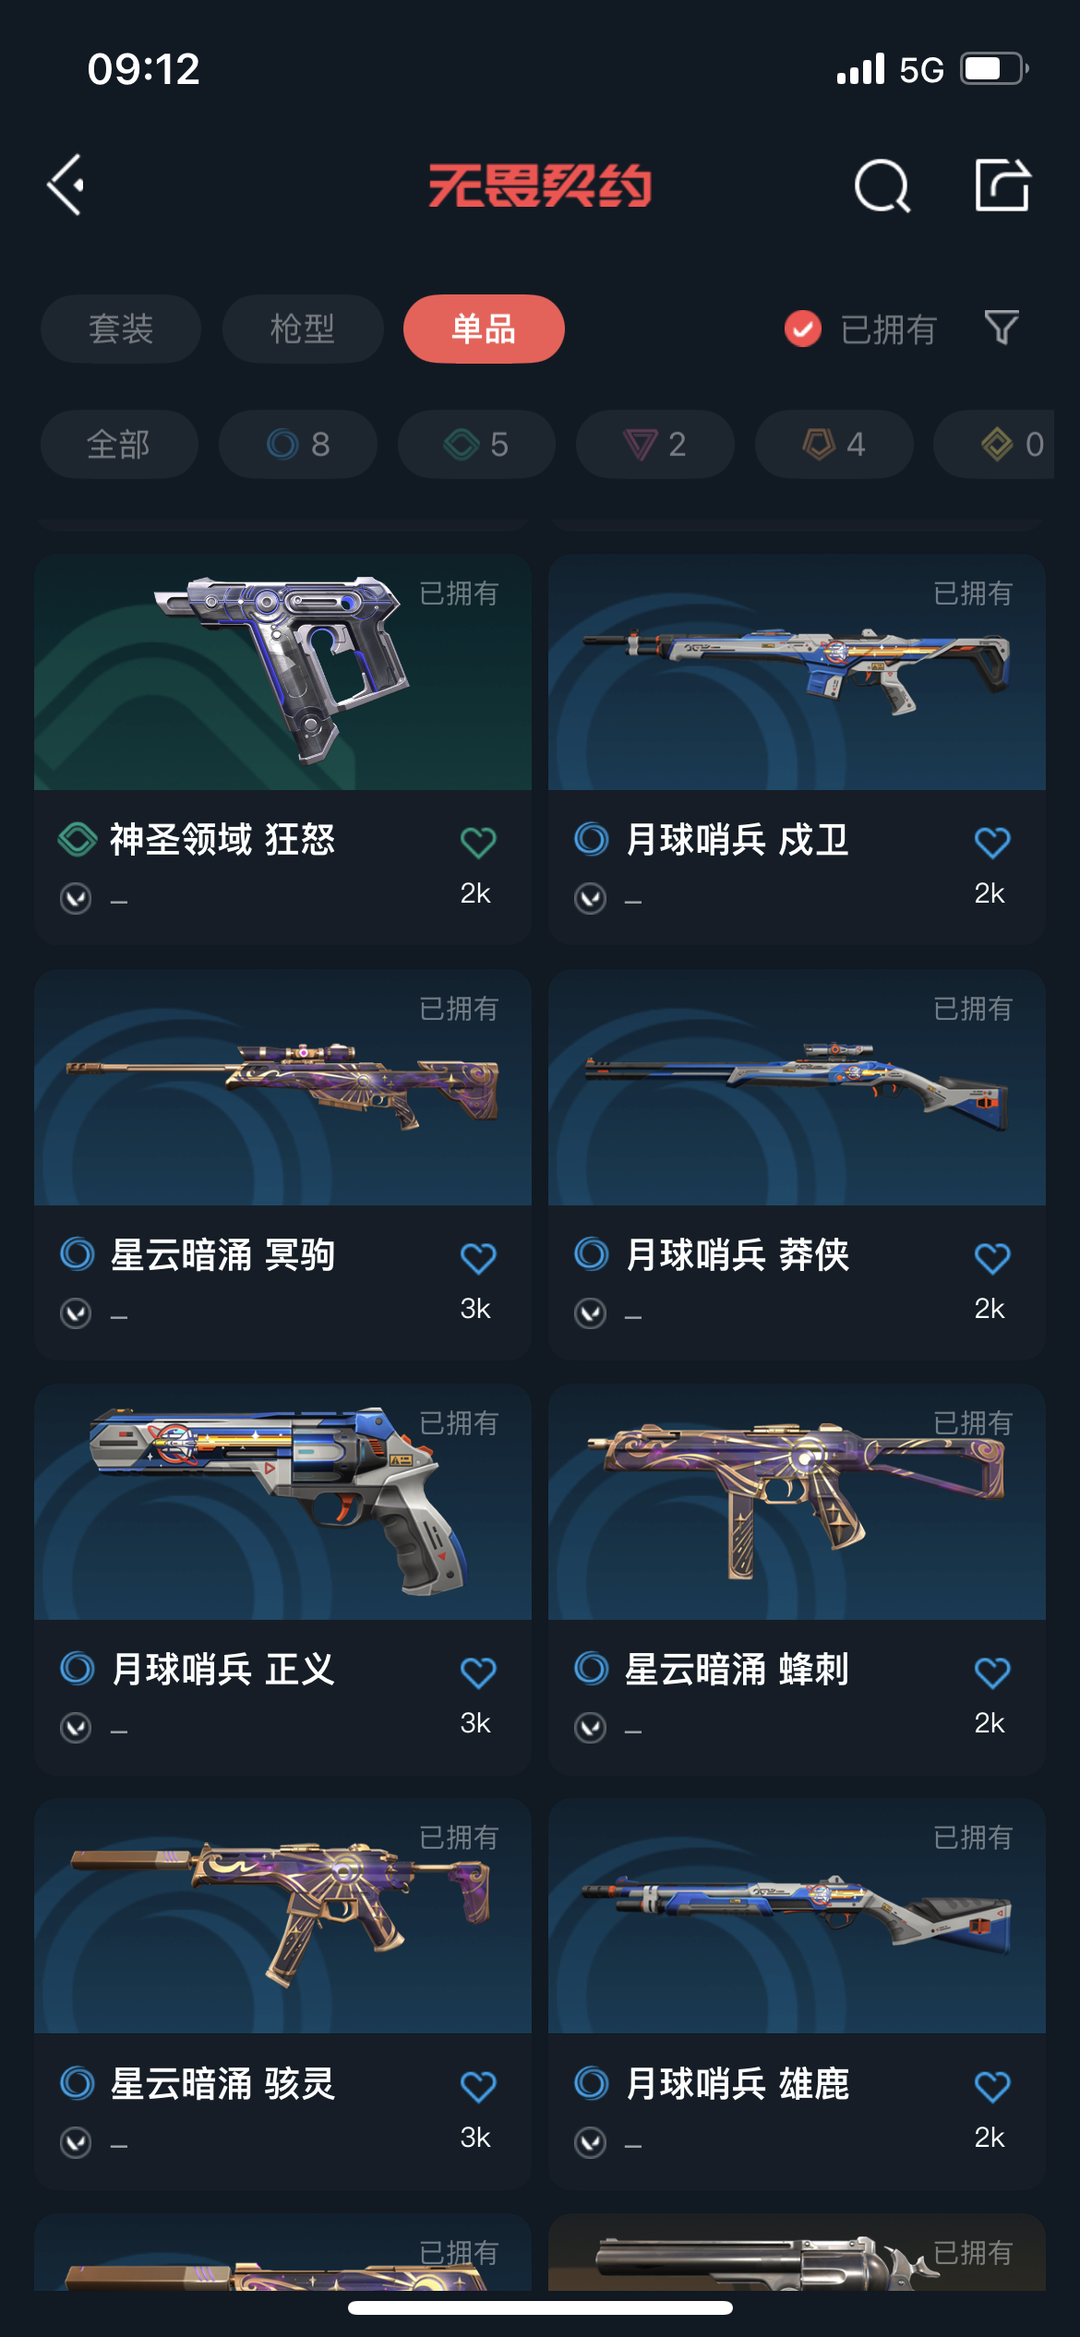Filter by green tier chip showing 5
This screenshot has width=1080, height=2337.
coord(477,444)
